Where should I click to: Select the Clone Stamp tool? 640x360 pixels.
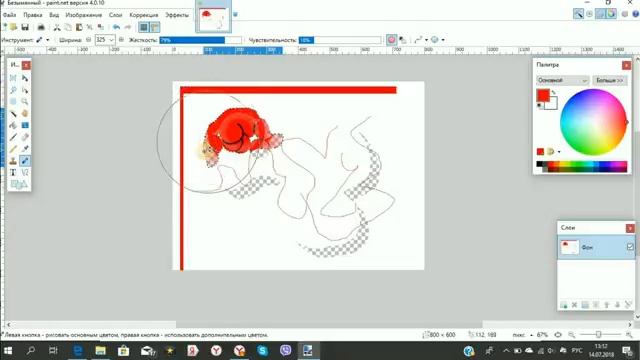tap(13, 161)
